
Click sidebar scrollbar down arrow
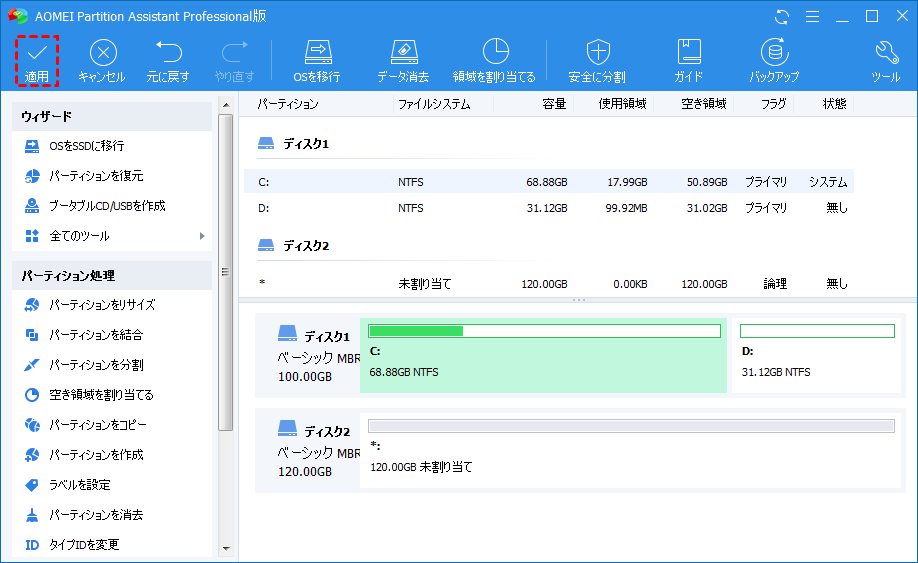coord(226,549)
